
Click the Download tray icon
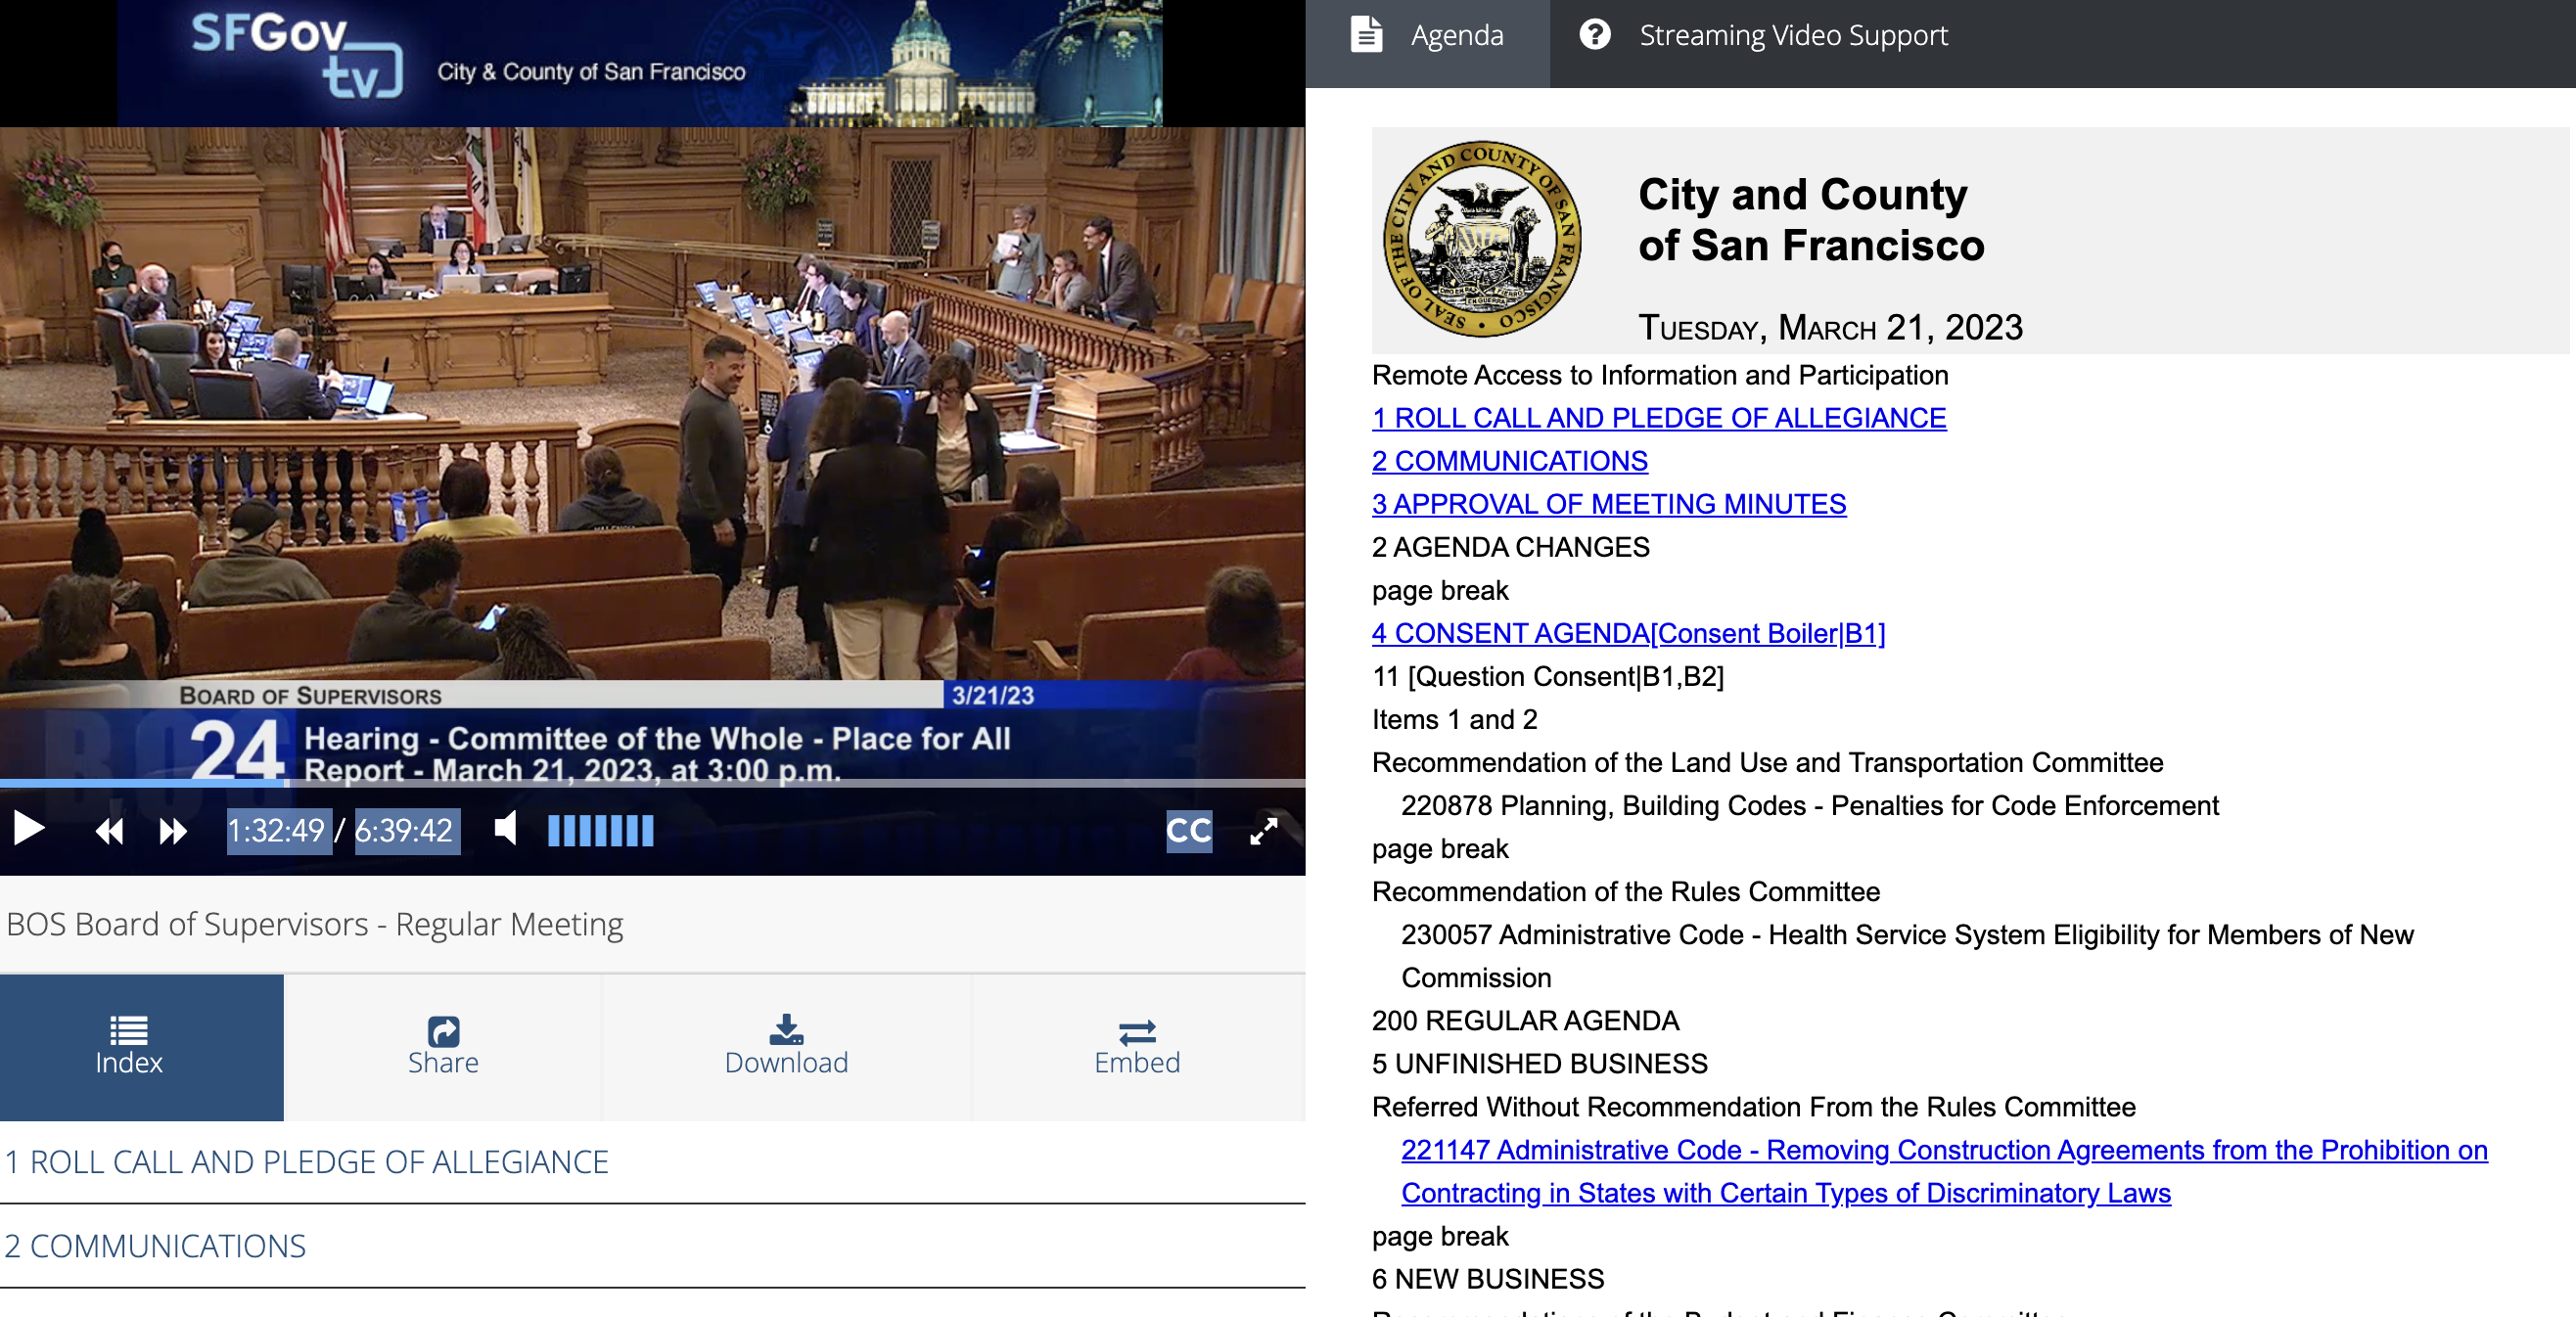point(786,1029)
